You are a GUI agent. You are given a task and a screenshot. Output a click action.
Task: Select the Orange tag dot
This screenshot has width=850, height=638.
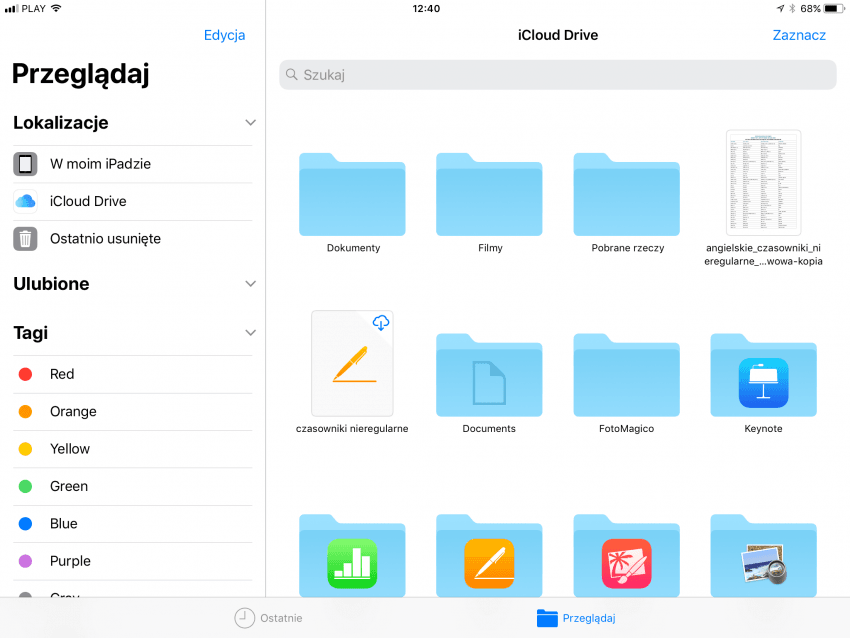(x=25, y=411)
